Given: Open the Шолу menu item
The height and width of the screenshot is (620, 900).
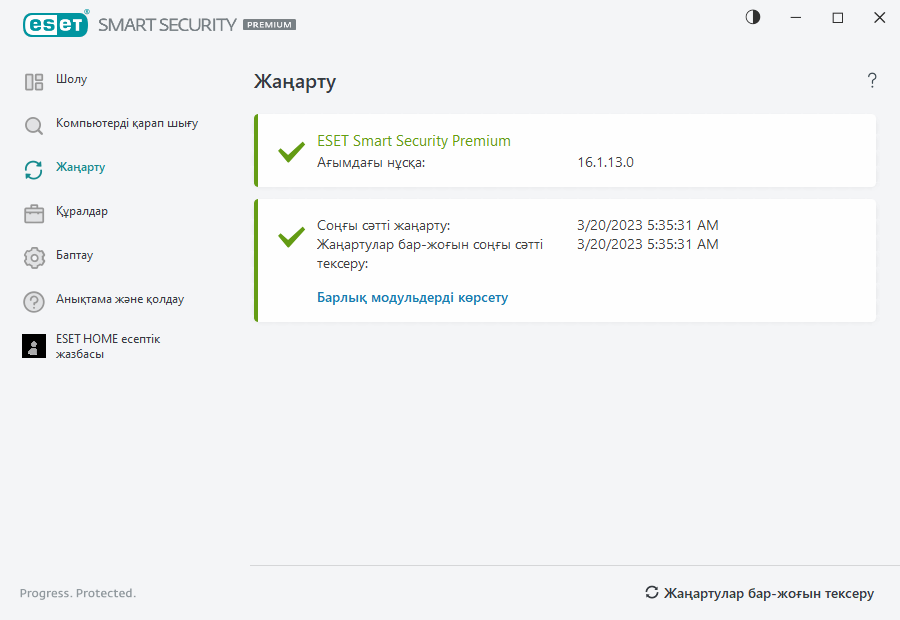Looking at the screenshot, I should tap(72, 79).
